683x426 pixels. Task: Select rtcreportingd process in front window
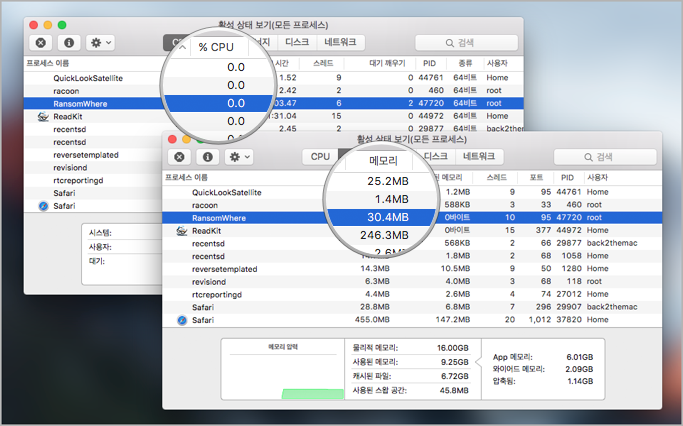(412, 294)
